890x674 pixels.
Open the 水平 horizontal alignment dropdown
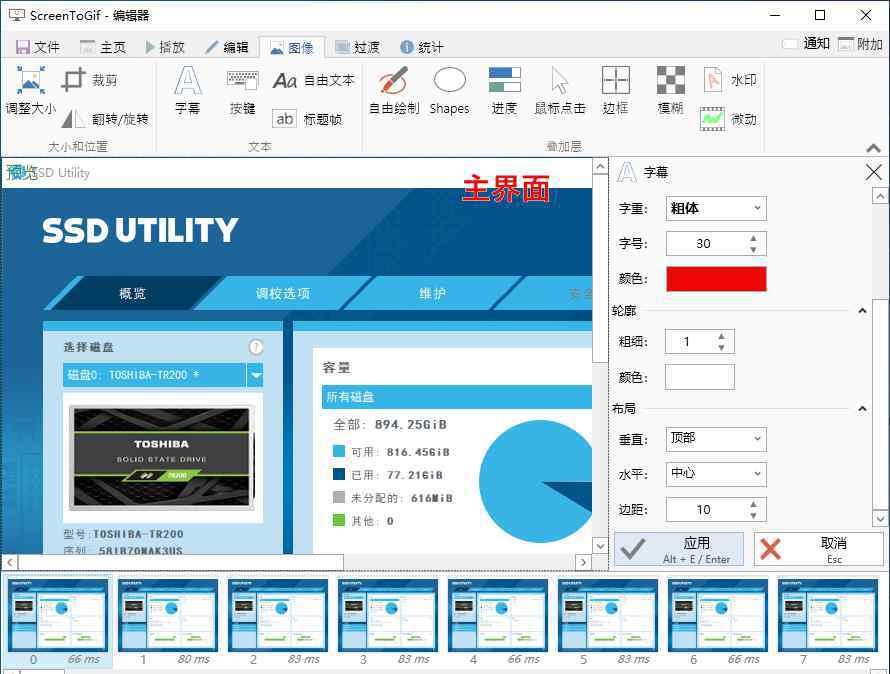[716, 474]
